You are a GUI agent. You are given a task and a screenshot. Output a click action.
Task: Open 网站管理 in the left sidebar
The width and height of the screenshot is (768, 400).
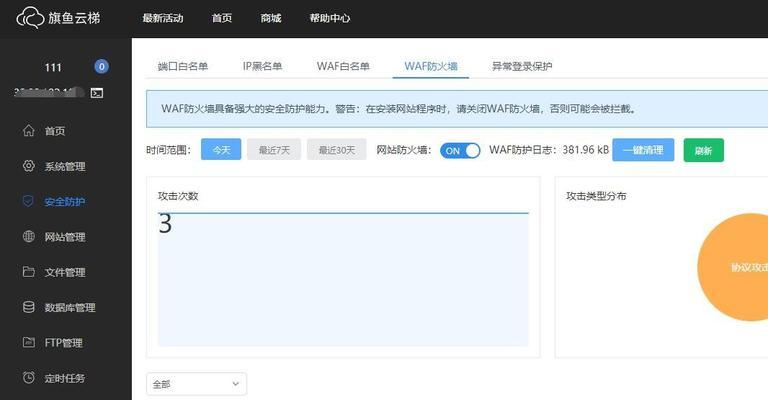(65, 237)
